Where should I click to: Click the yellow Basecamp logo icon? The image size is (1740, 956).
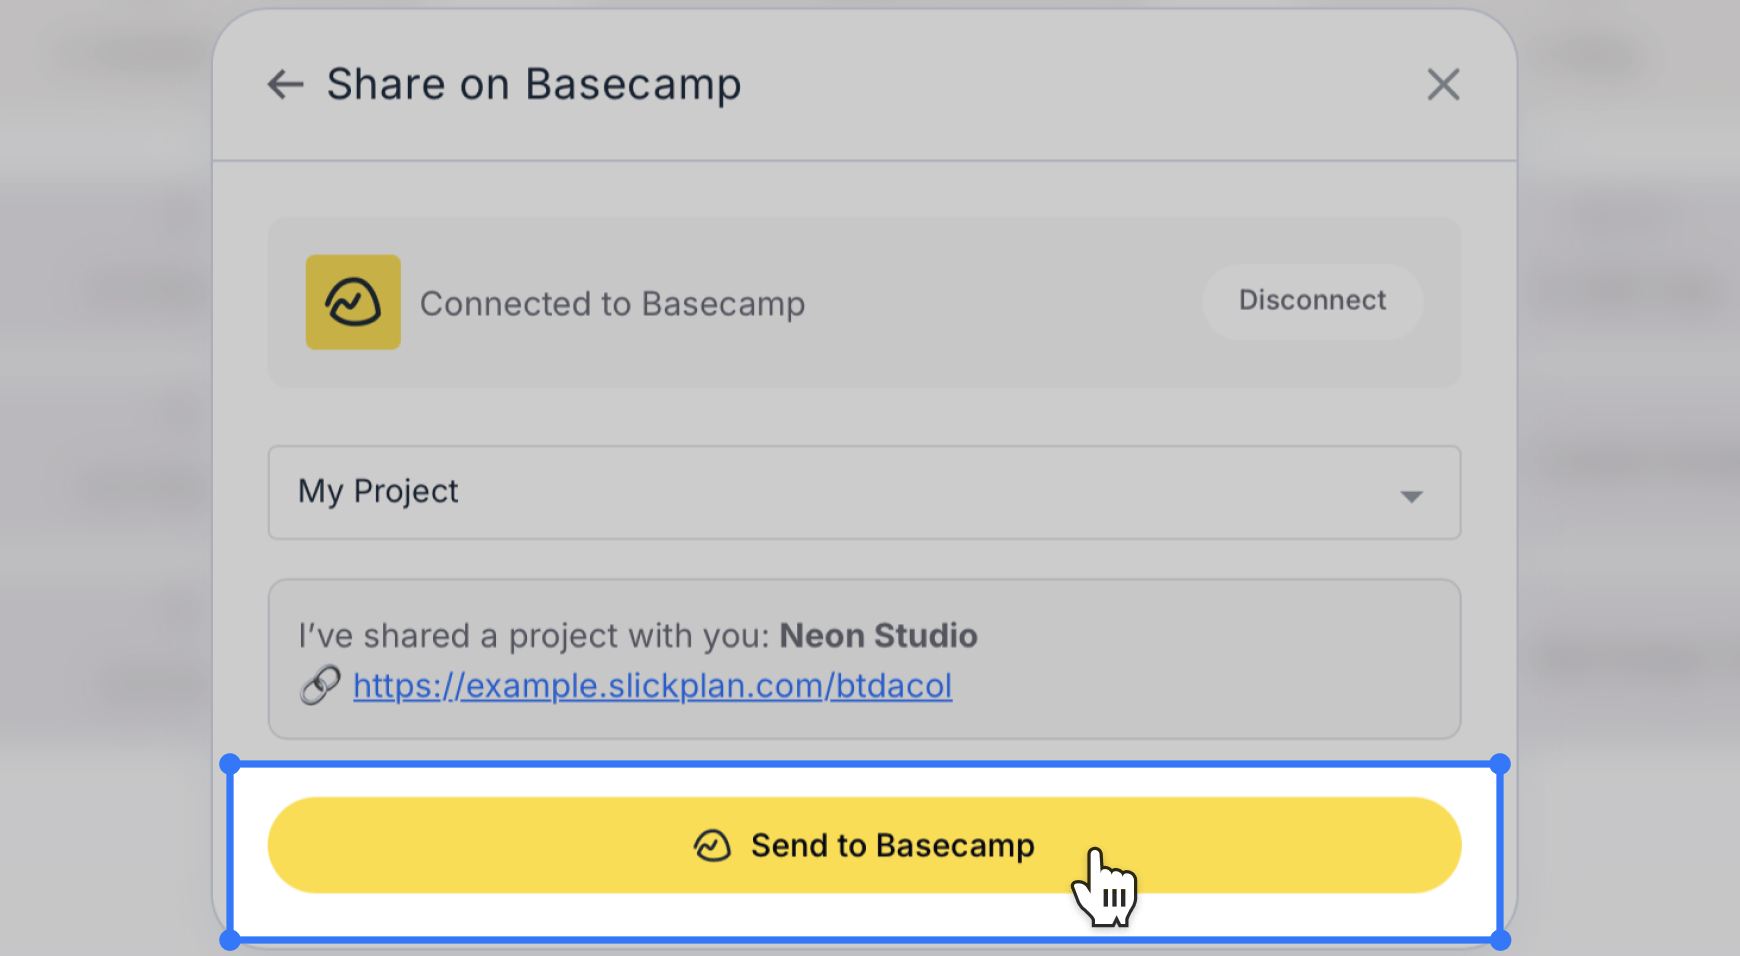[x=352, y=302]
